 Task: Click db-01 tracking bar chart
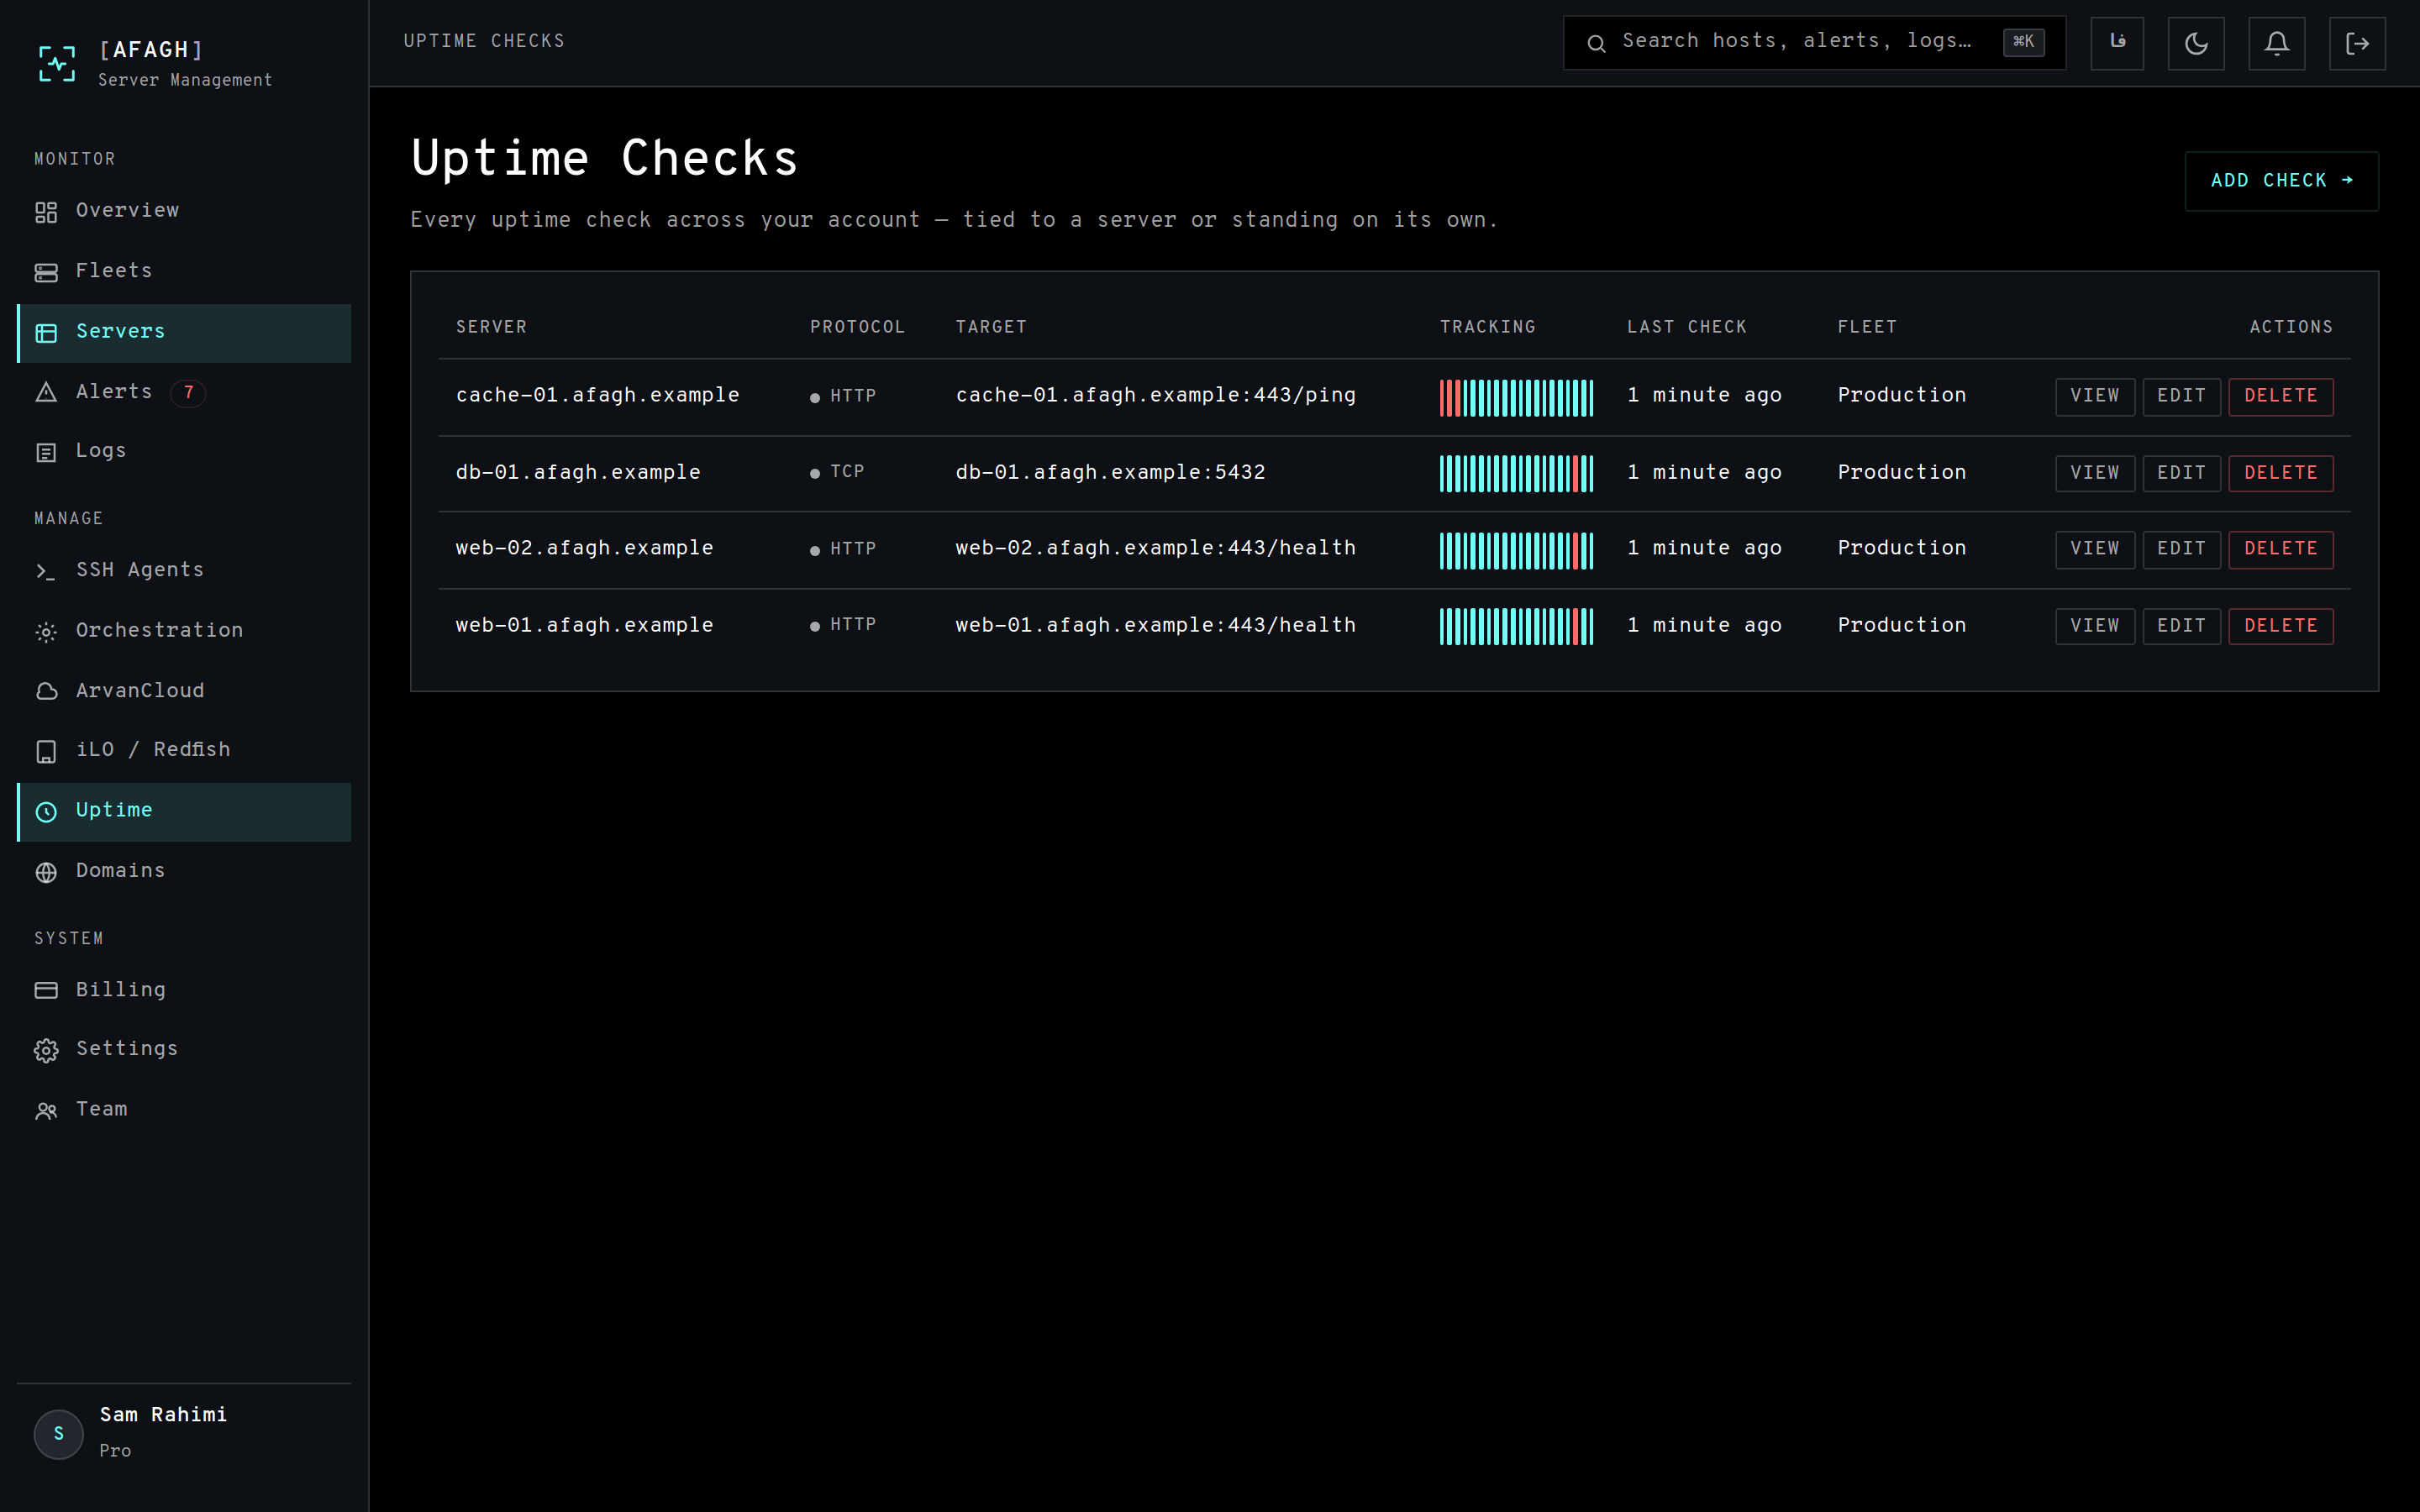(x=1516, y=473)
